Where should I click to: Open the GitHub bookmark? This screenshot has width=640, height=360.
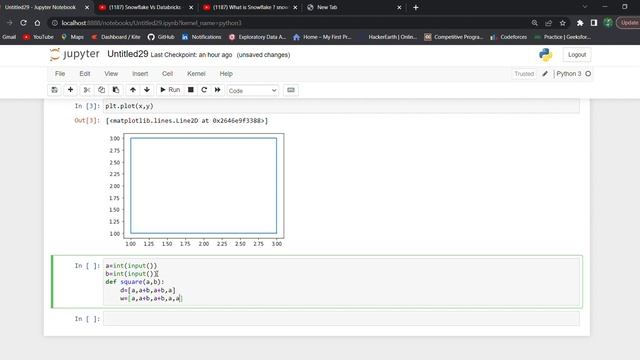pos(161,37)
